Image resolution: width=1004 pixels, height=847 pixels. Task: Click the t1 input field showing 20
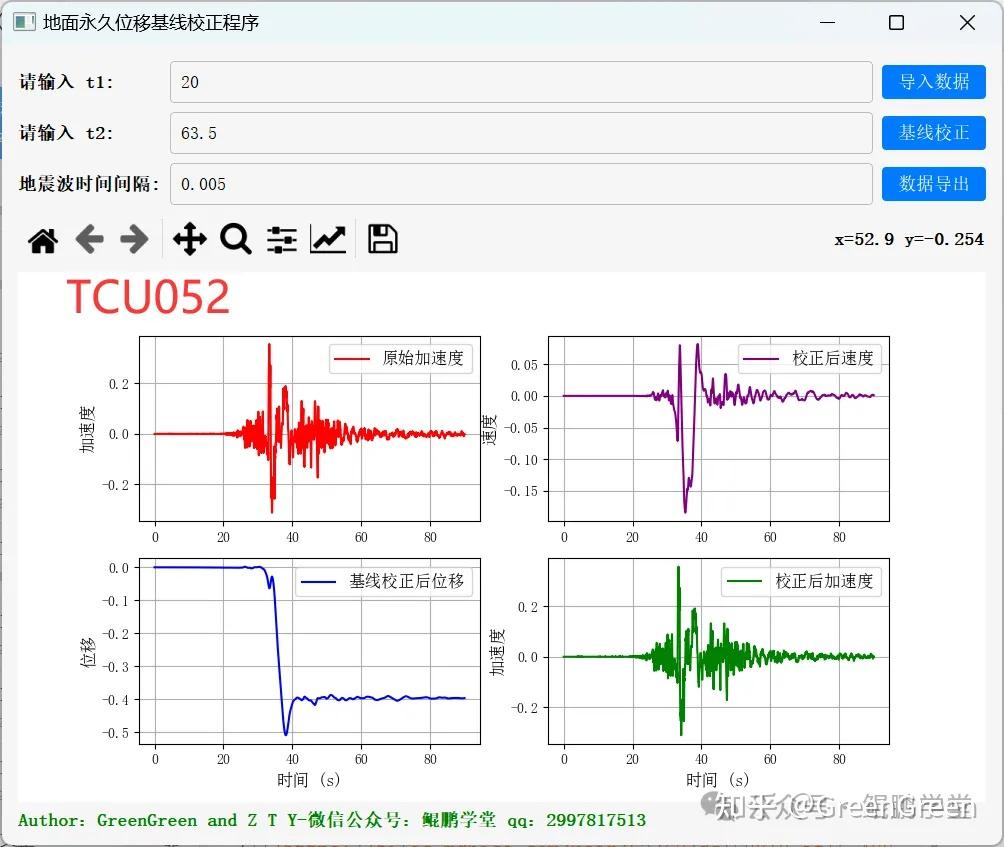520,83
